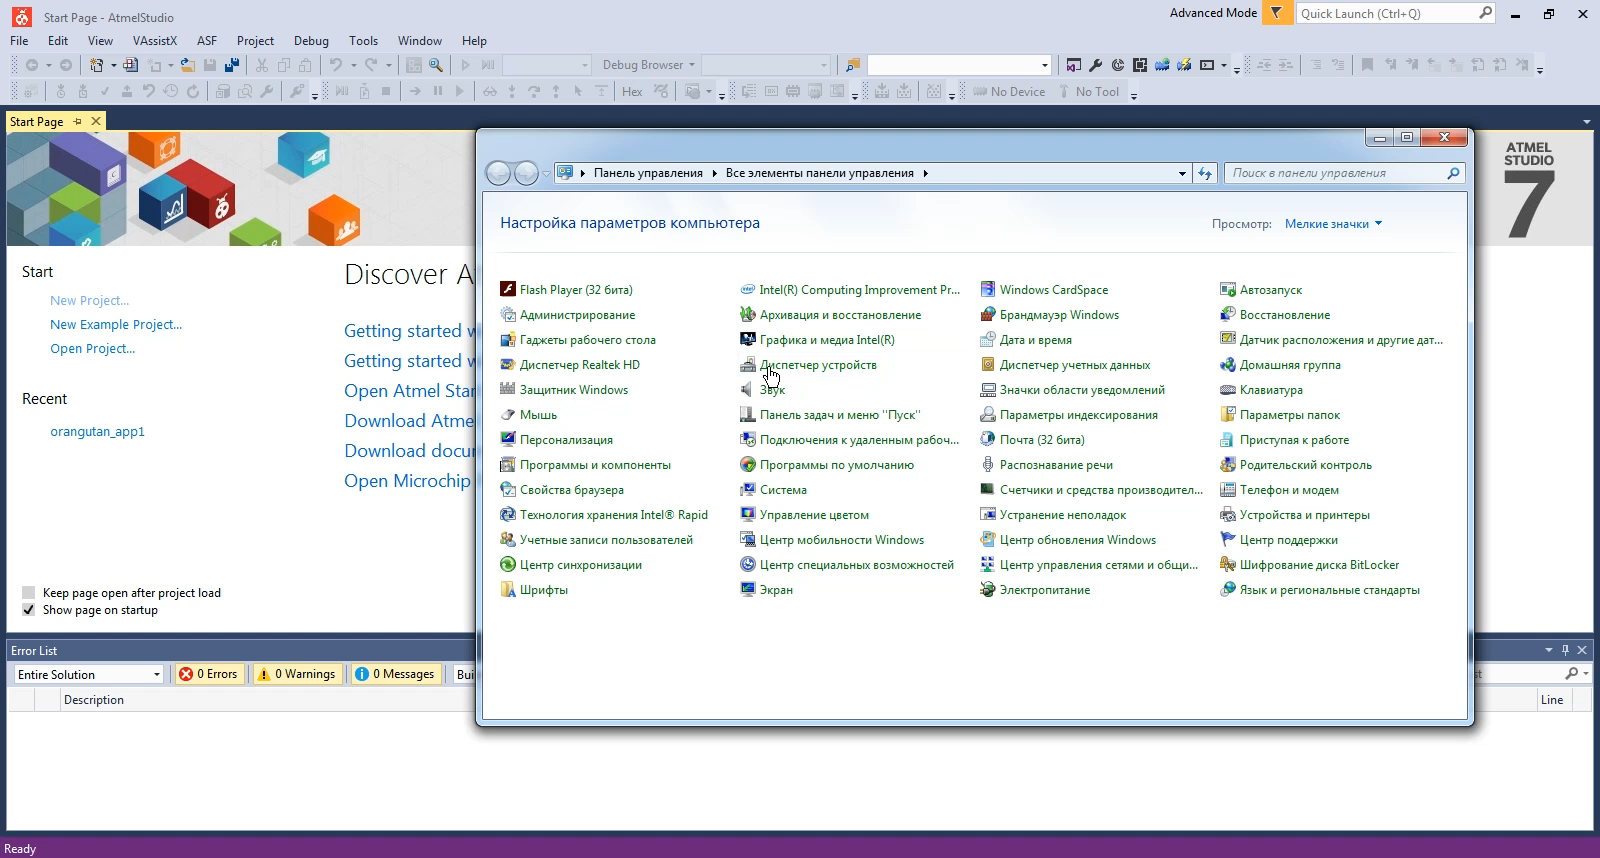Viewport: 1600px width, 858px height.
Task: Open Программы и компоненты in Control Panel
Action: [x=585, y=465]
